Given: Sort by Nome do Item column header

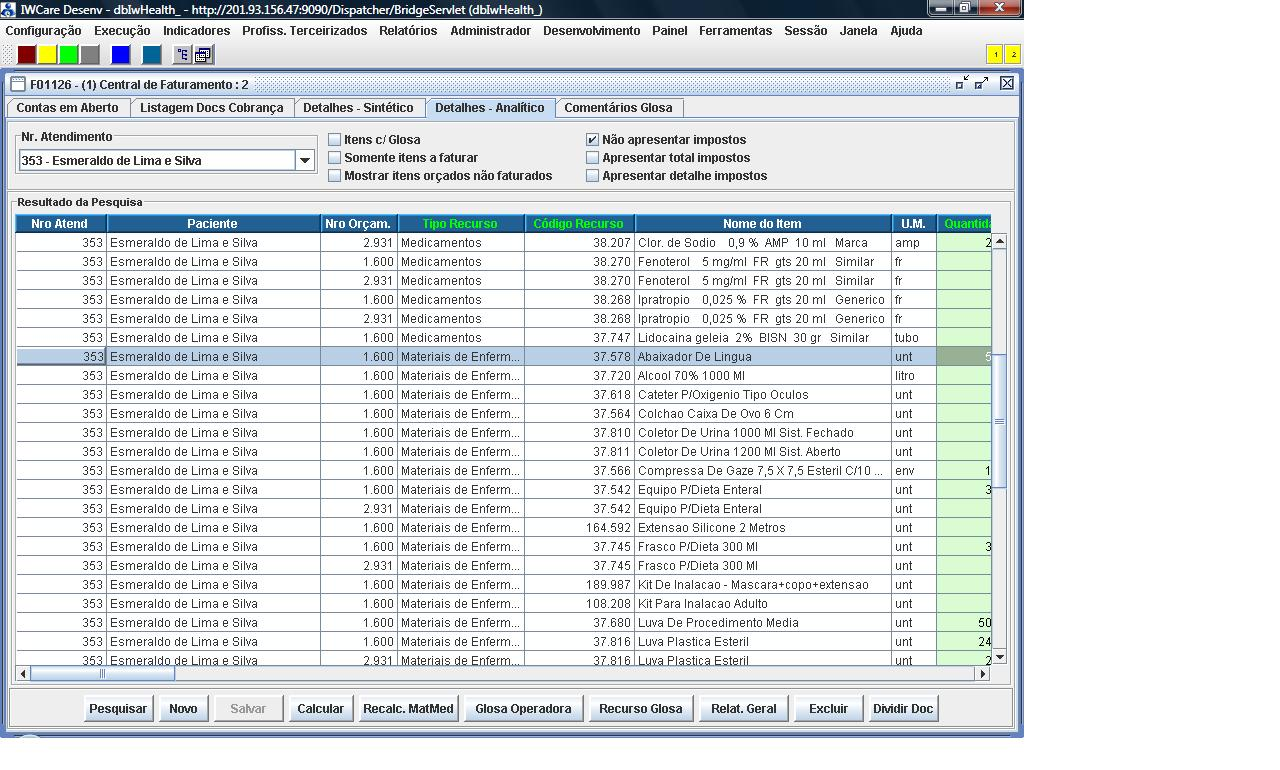Looking at the screenshot, I should [763, 224].
